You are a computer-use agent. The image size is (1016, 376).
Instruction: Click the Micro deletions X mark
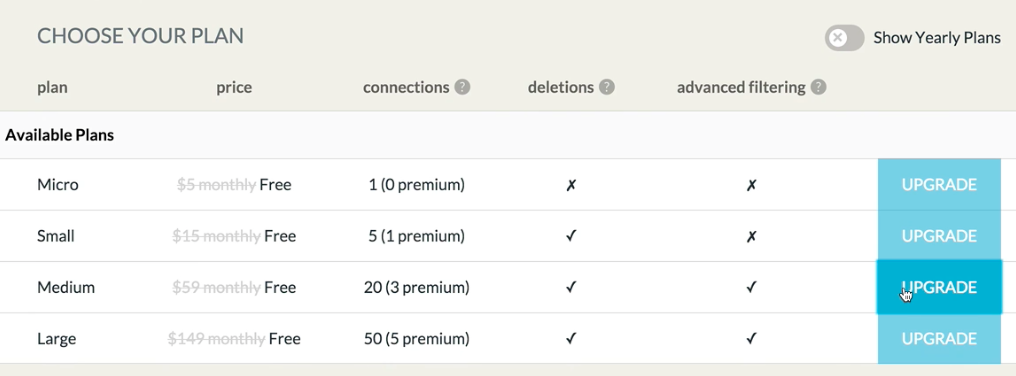click(x=571, y=185)
